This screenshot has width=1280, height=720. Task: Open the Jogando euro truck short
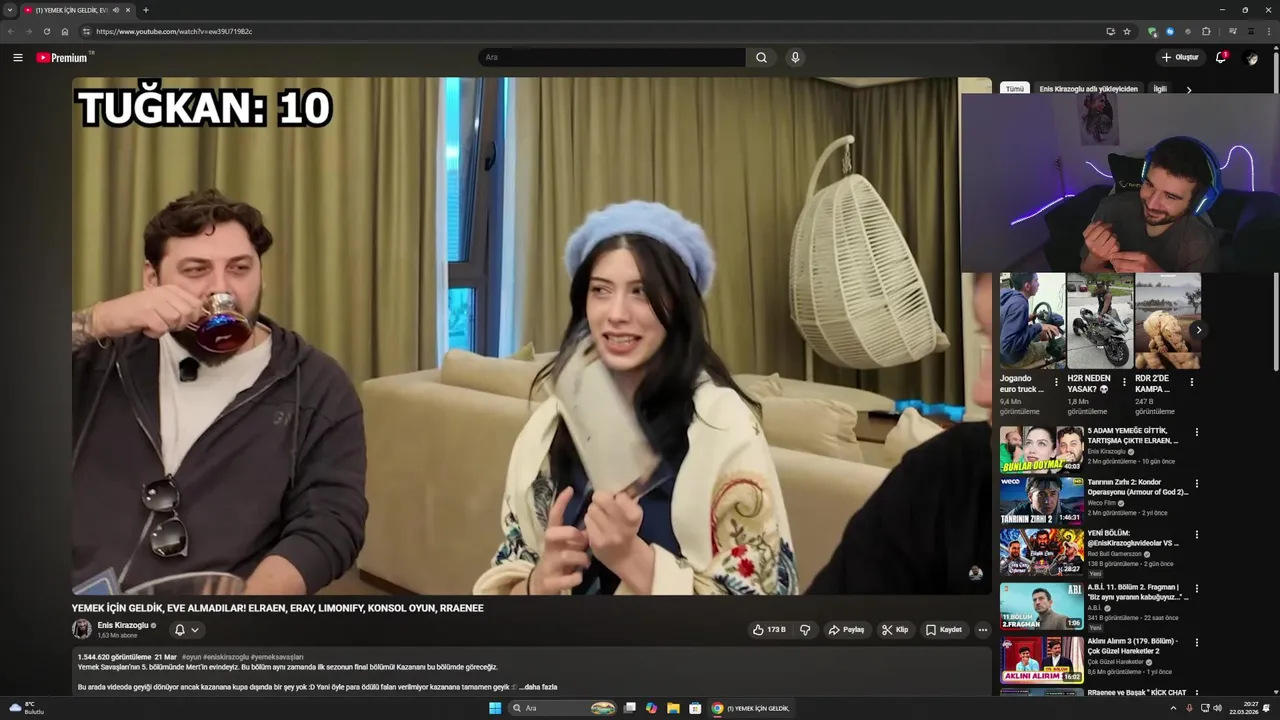pos(1032,321)
